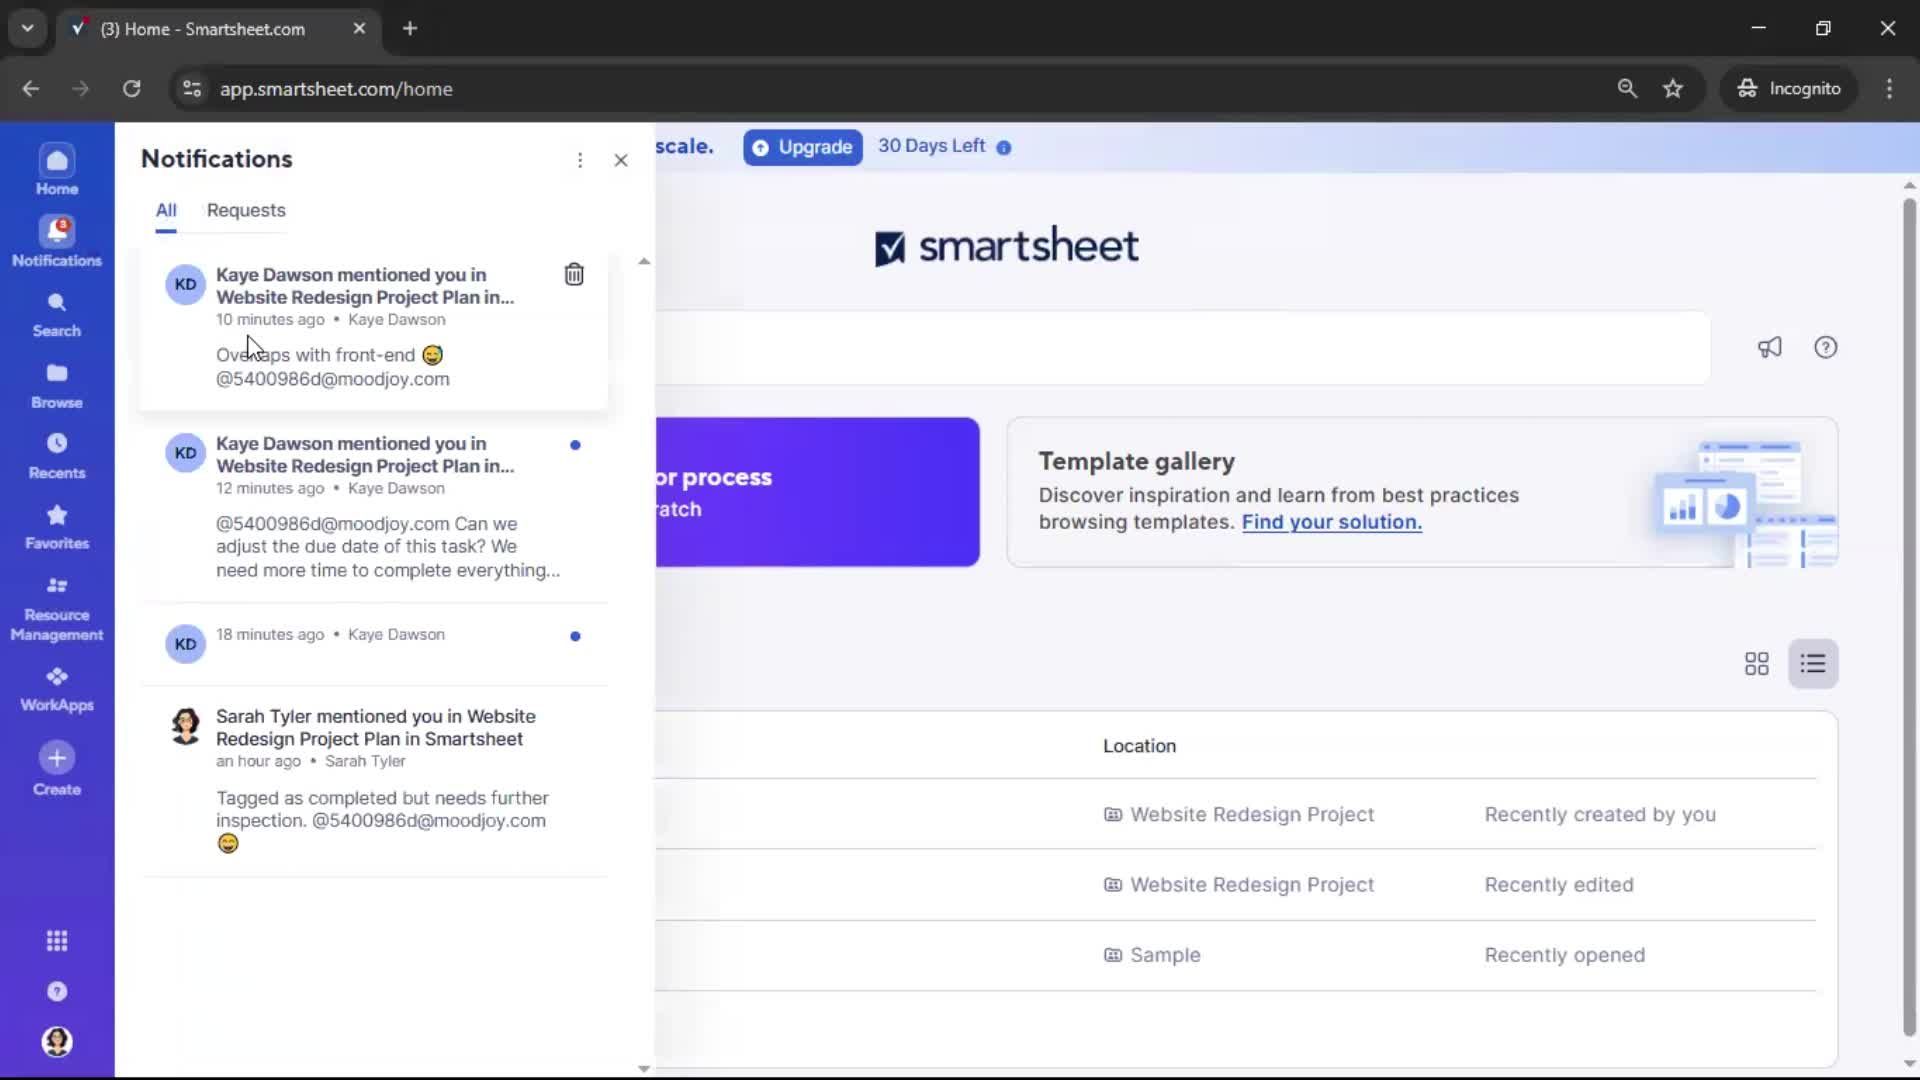The width and height of the screenshot is (1920, 1080).
Task: Expand the browser tab search chevron
Action: click(x=27, y=28)
